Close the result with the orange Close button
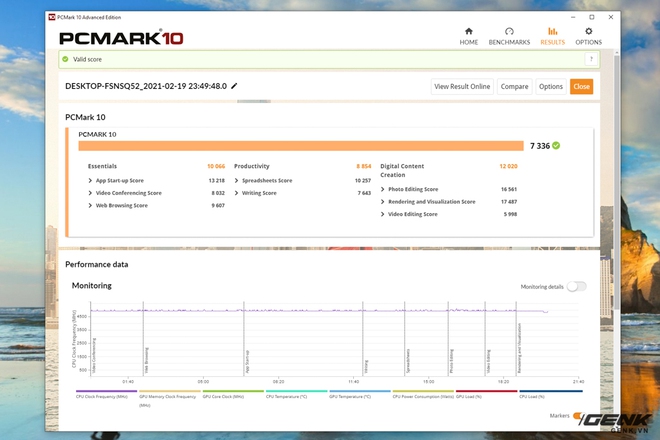Image resolution: width=660 pixels, height=440 pixels. tap(581, 86)
